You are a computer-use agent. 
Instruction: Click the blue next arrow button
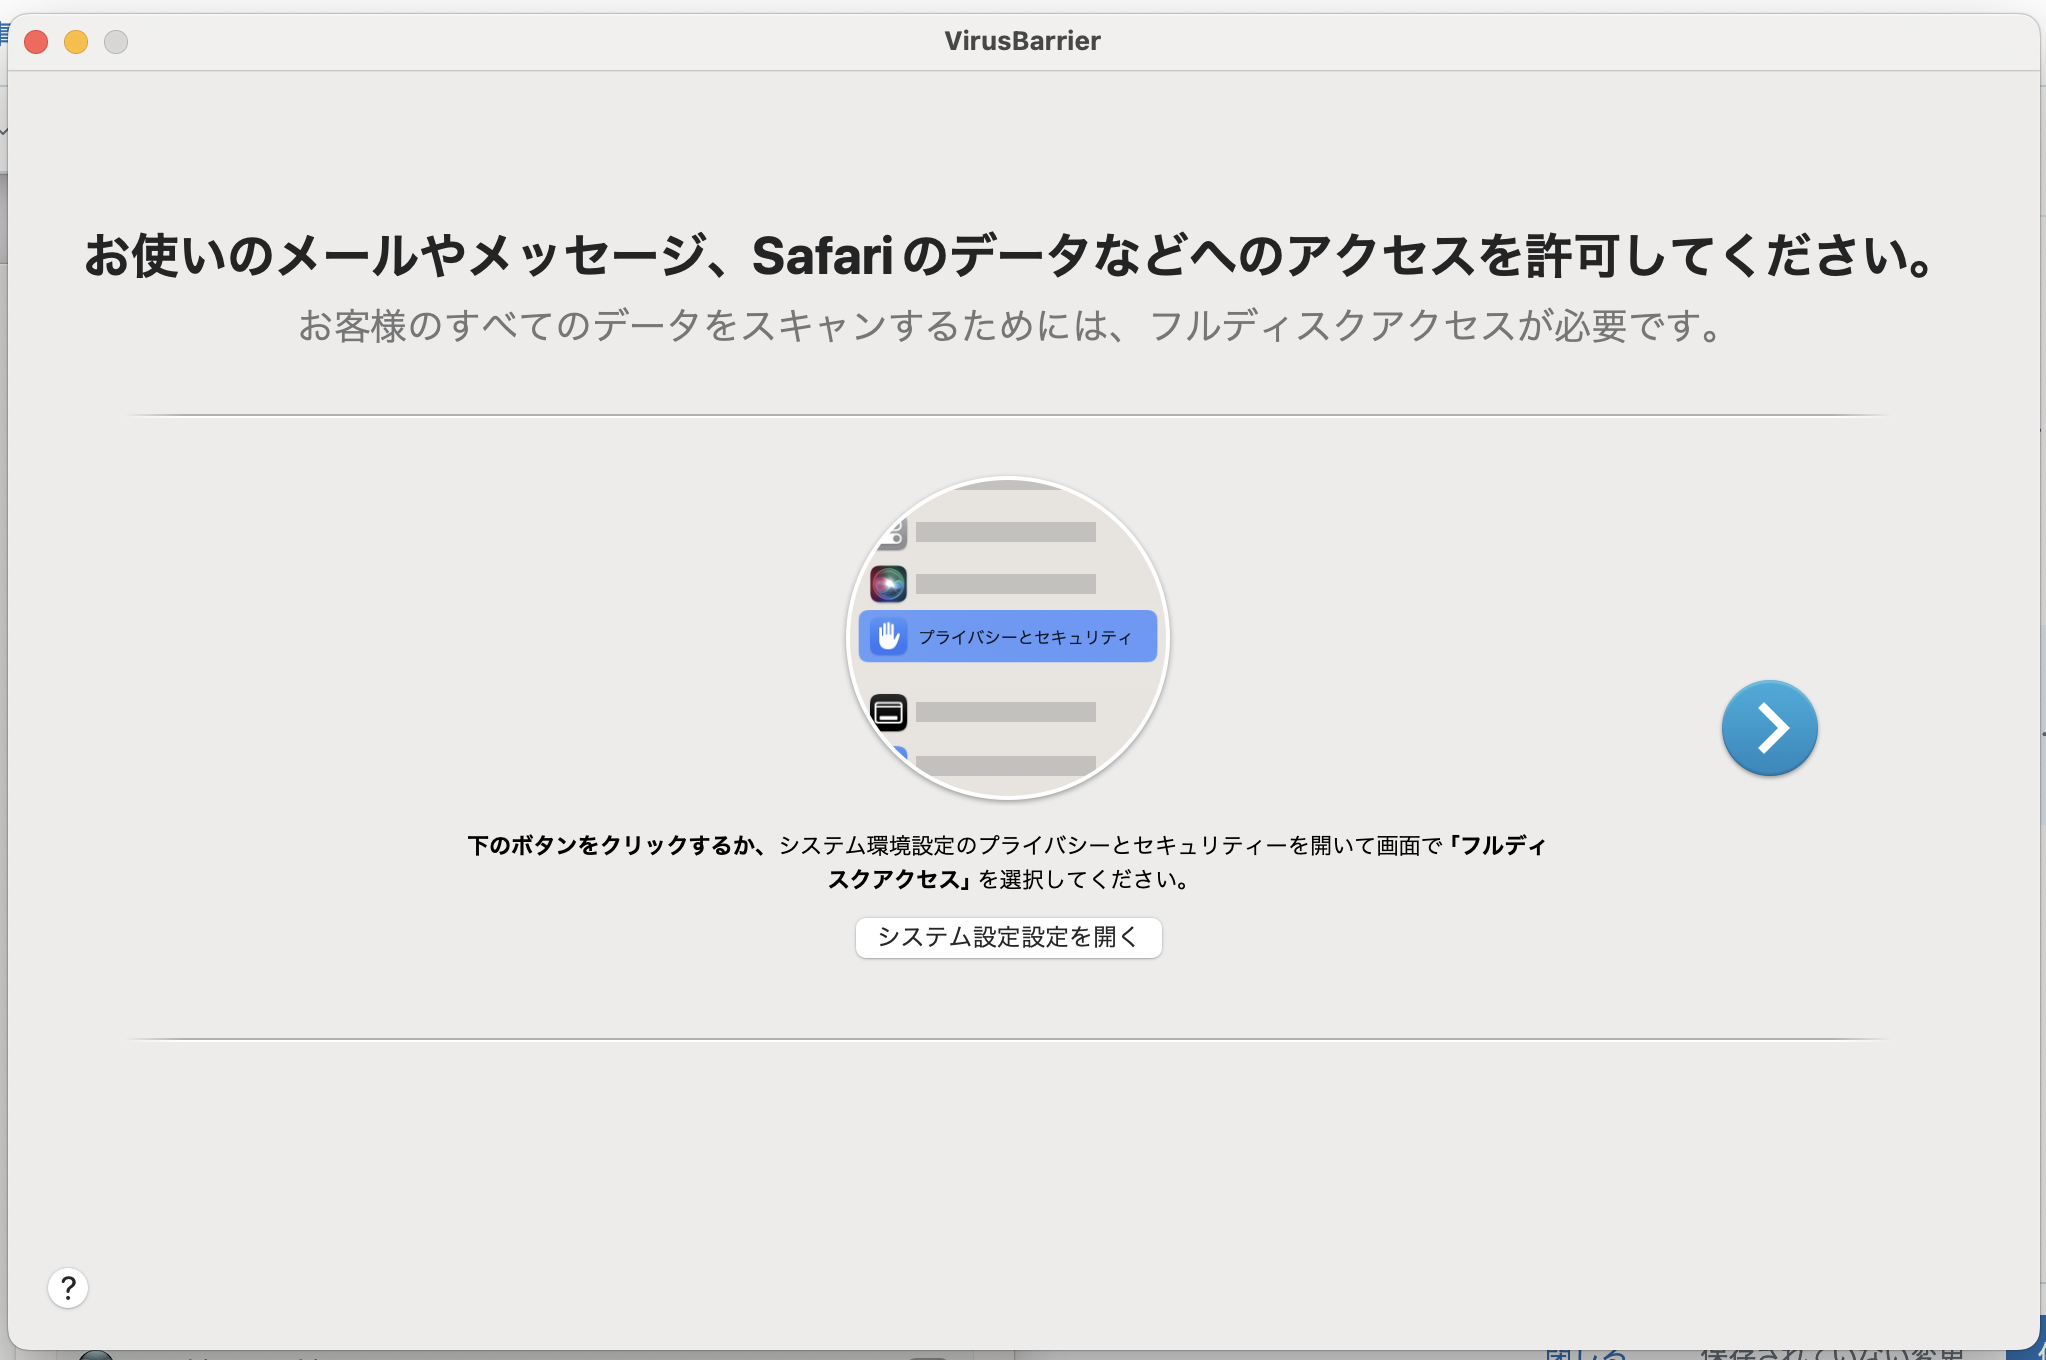[1769, 728]
